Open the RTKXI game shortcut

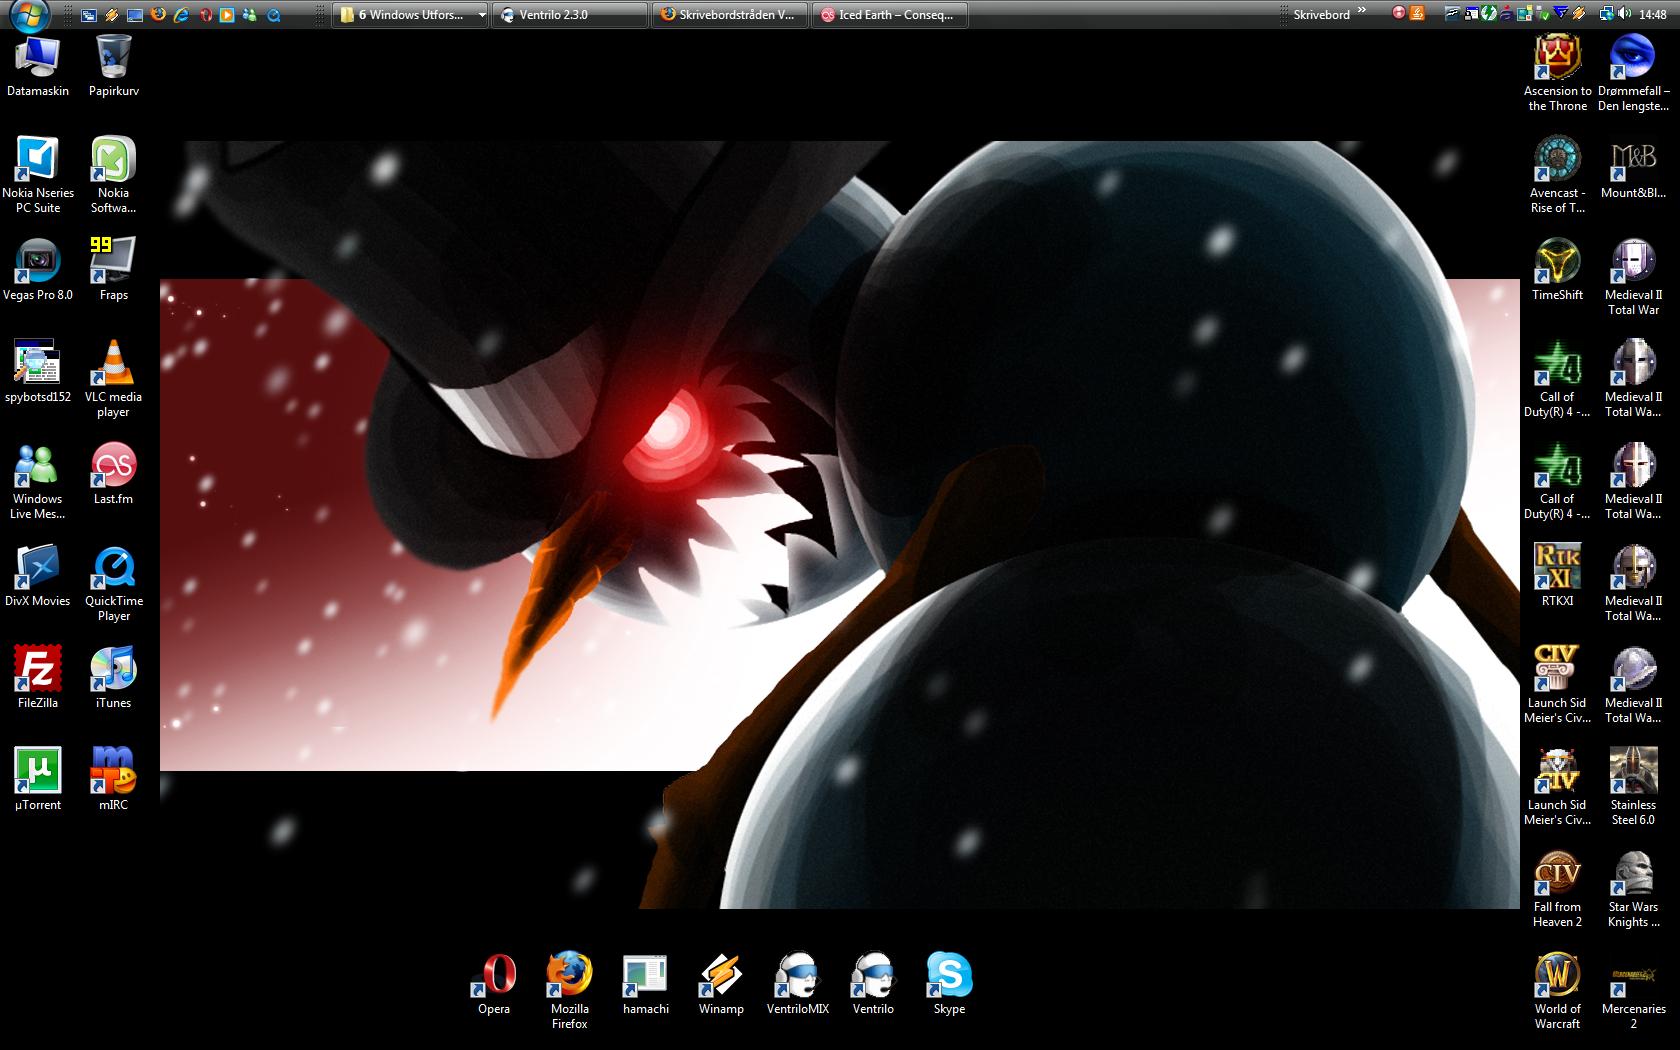pyautogui.click(x=1558, y=576)
